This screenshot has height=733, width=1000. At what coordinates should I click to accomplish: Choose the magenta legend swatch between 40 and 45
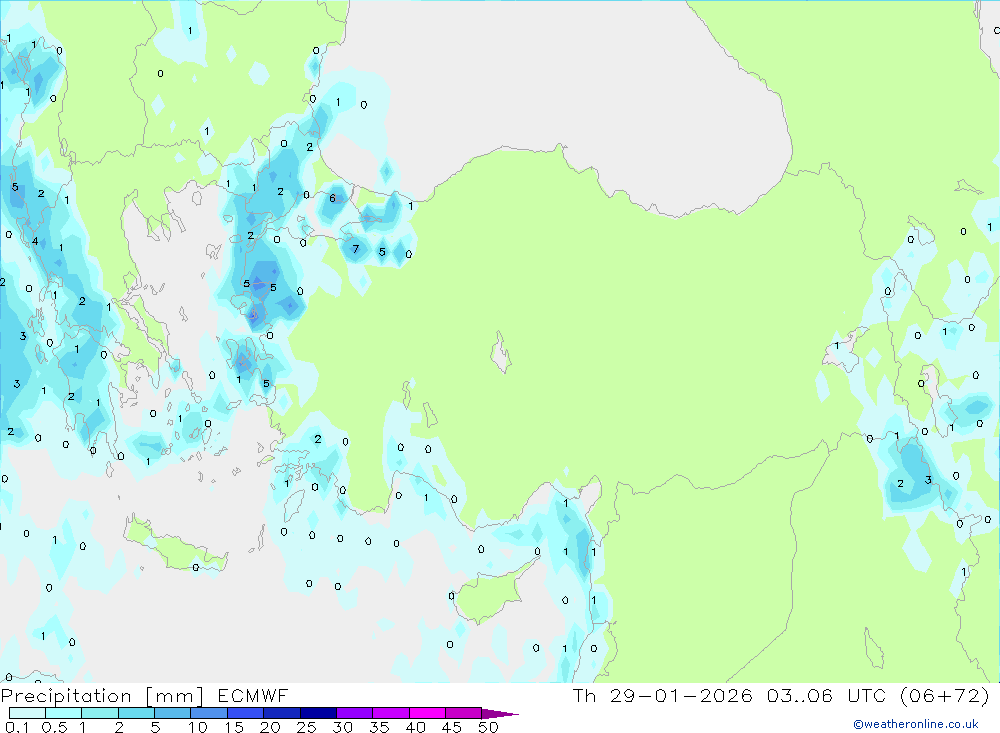pos(427,713)
